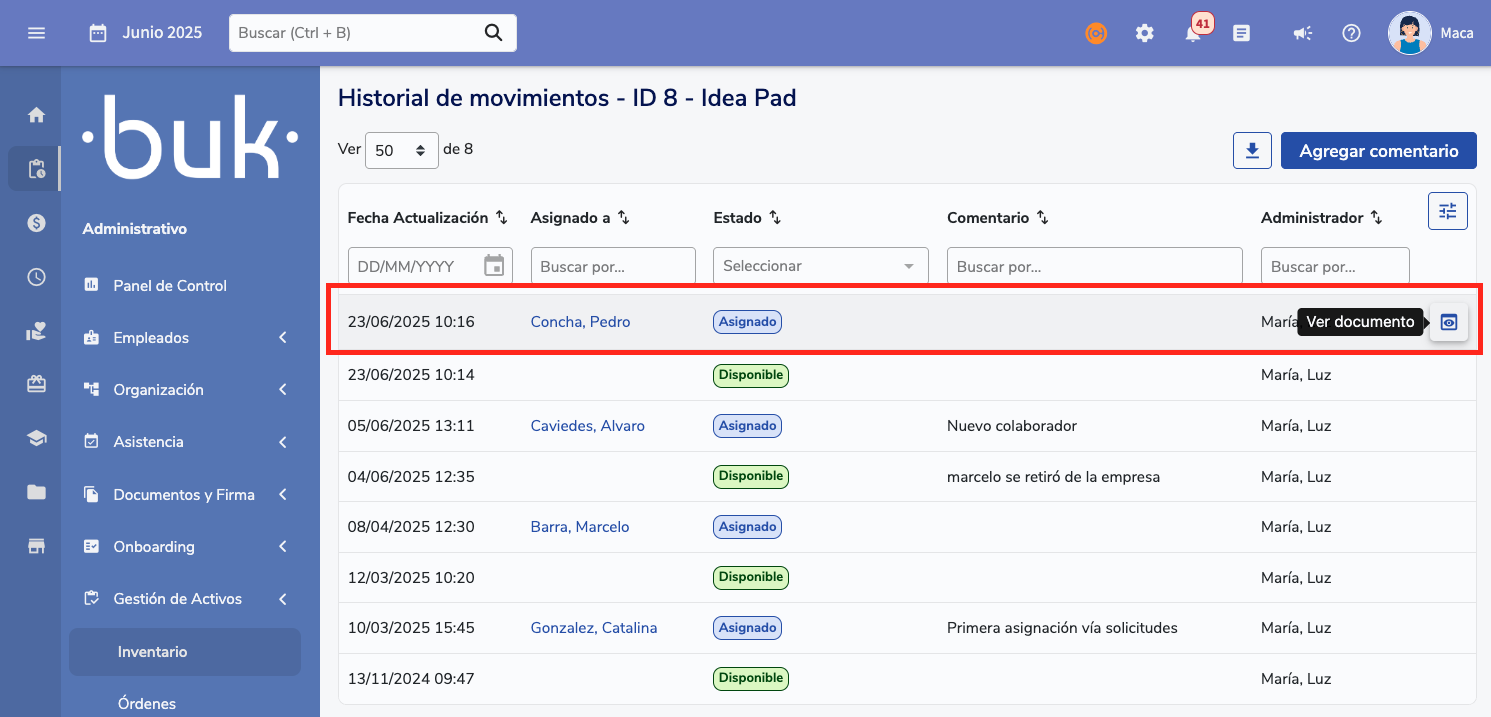Click the download icon button
This screenshot has height=717, width=1491.
1252,151
